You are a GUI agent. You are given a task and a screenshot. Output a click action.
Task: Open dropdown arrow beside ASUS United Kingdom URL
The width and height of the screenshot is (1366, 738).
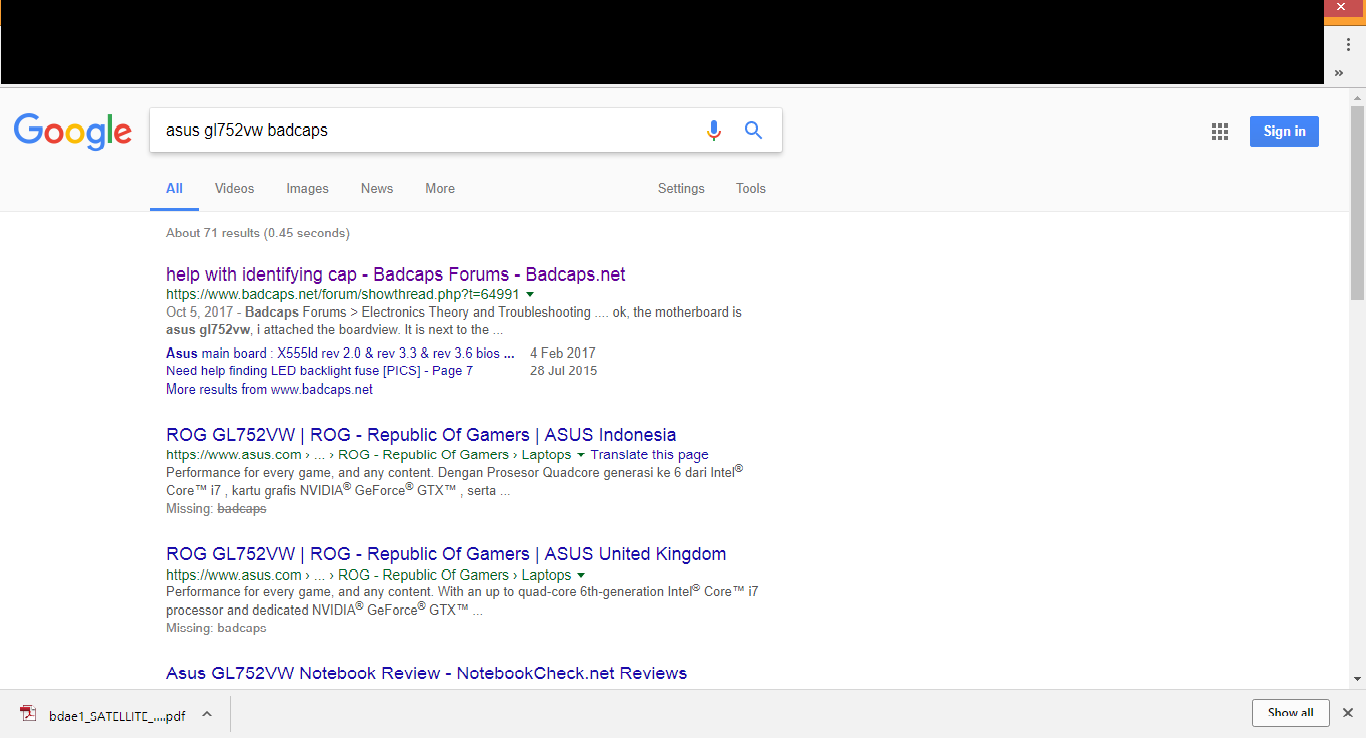pos(581,575)
